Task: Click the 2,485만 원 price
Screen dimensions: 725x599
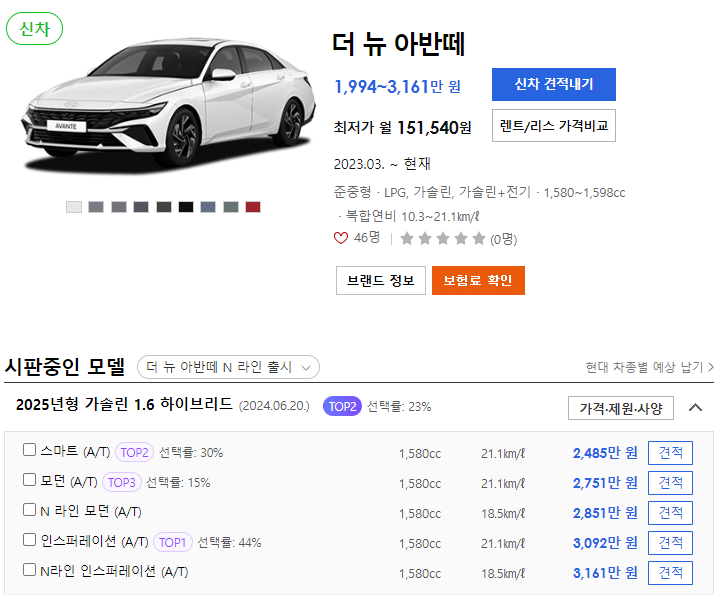Action: (x=605, y=453)
